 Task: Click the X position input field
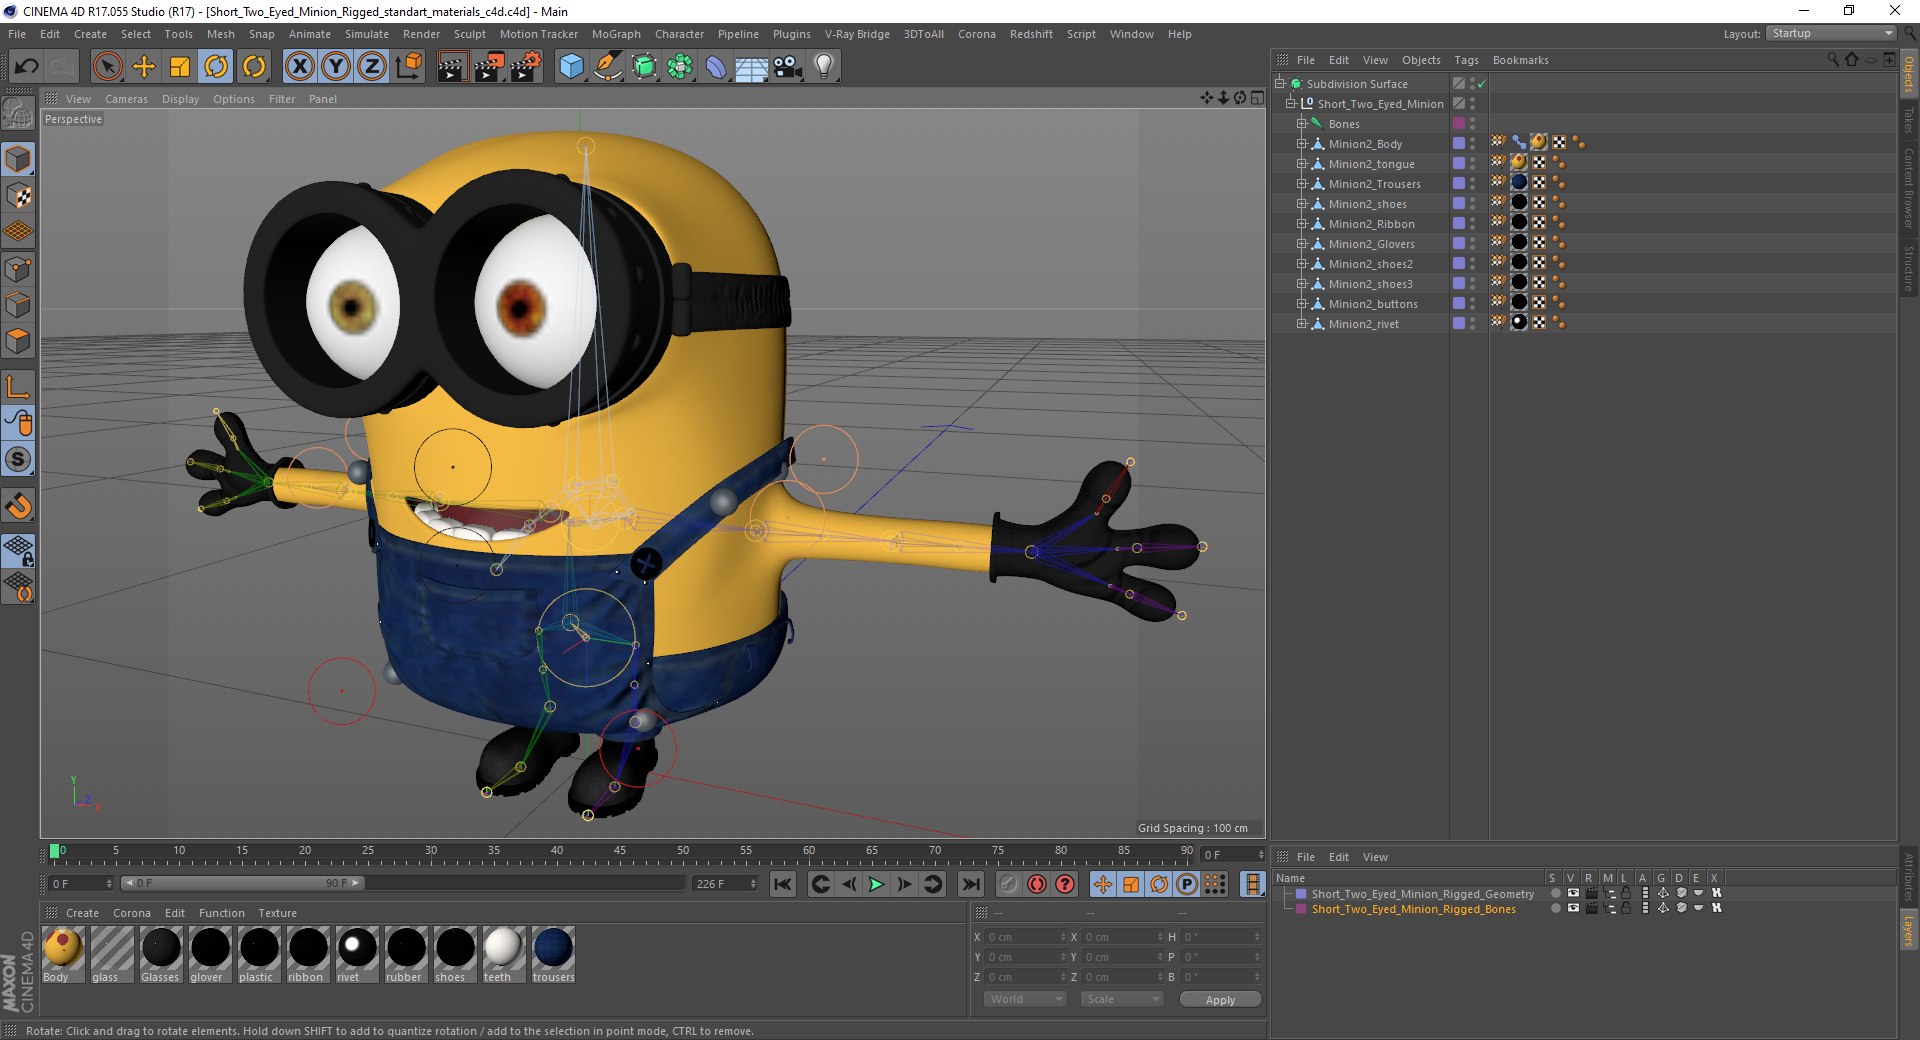pos(1025,937)
